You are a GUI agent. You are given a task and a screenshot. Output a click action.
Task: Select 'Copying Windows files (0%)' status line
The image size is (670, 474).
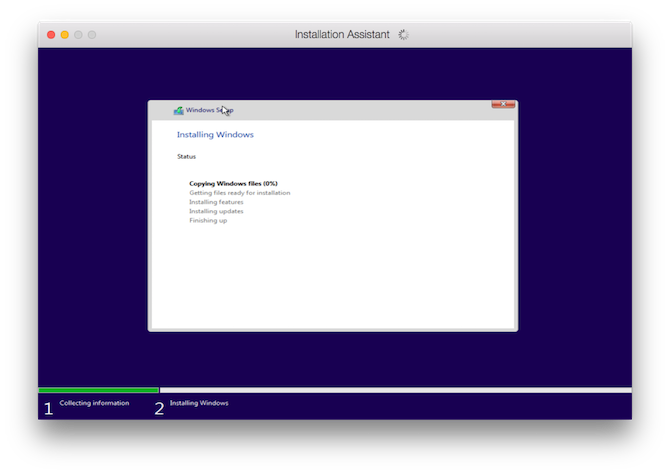click(233, 183)
